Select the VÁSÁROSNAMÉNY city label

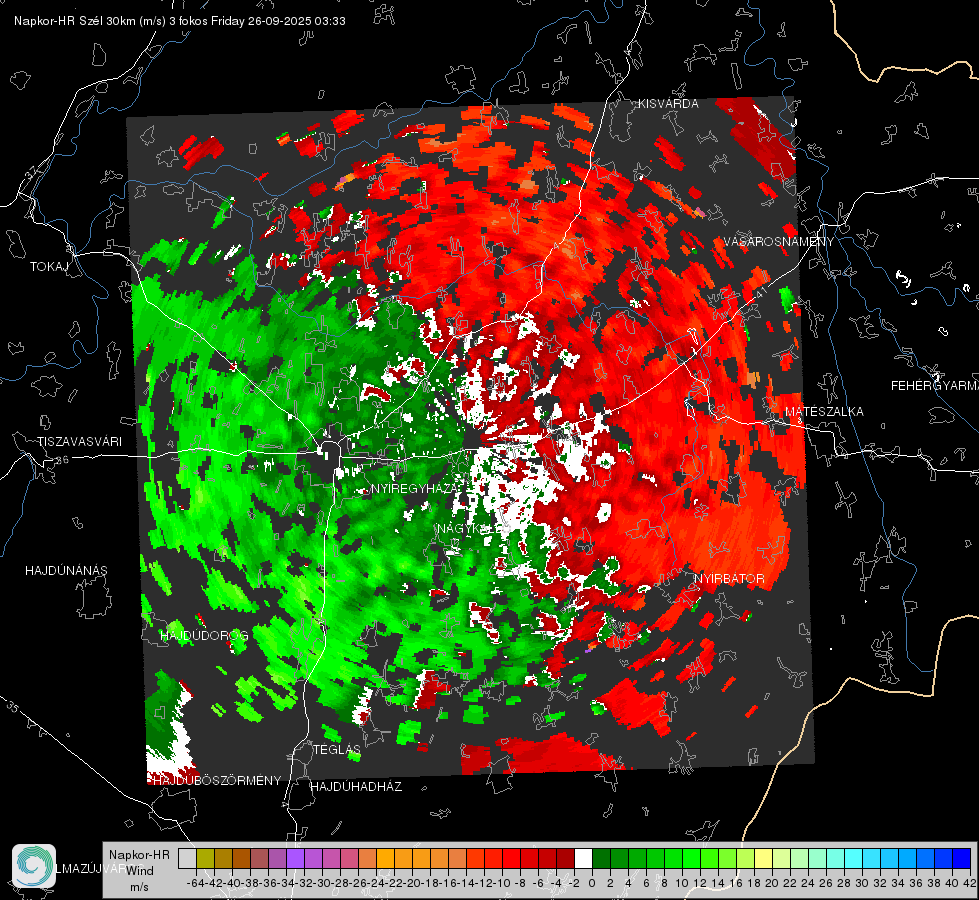coord(779,242)
